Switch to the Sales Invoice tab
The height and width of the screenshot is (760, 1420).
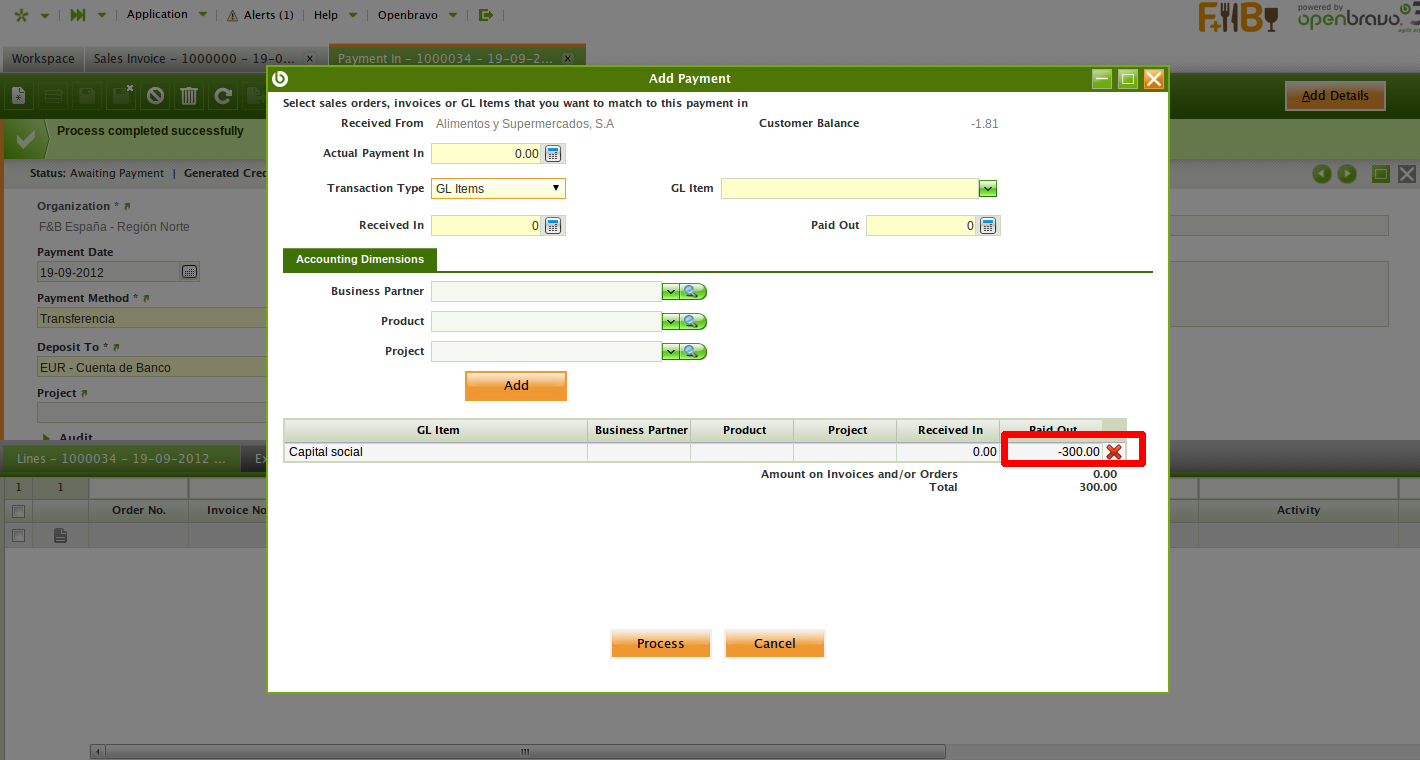pyautogui.click(x=195, y=59)
